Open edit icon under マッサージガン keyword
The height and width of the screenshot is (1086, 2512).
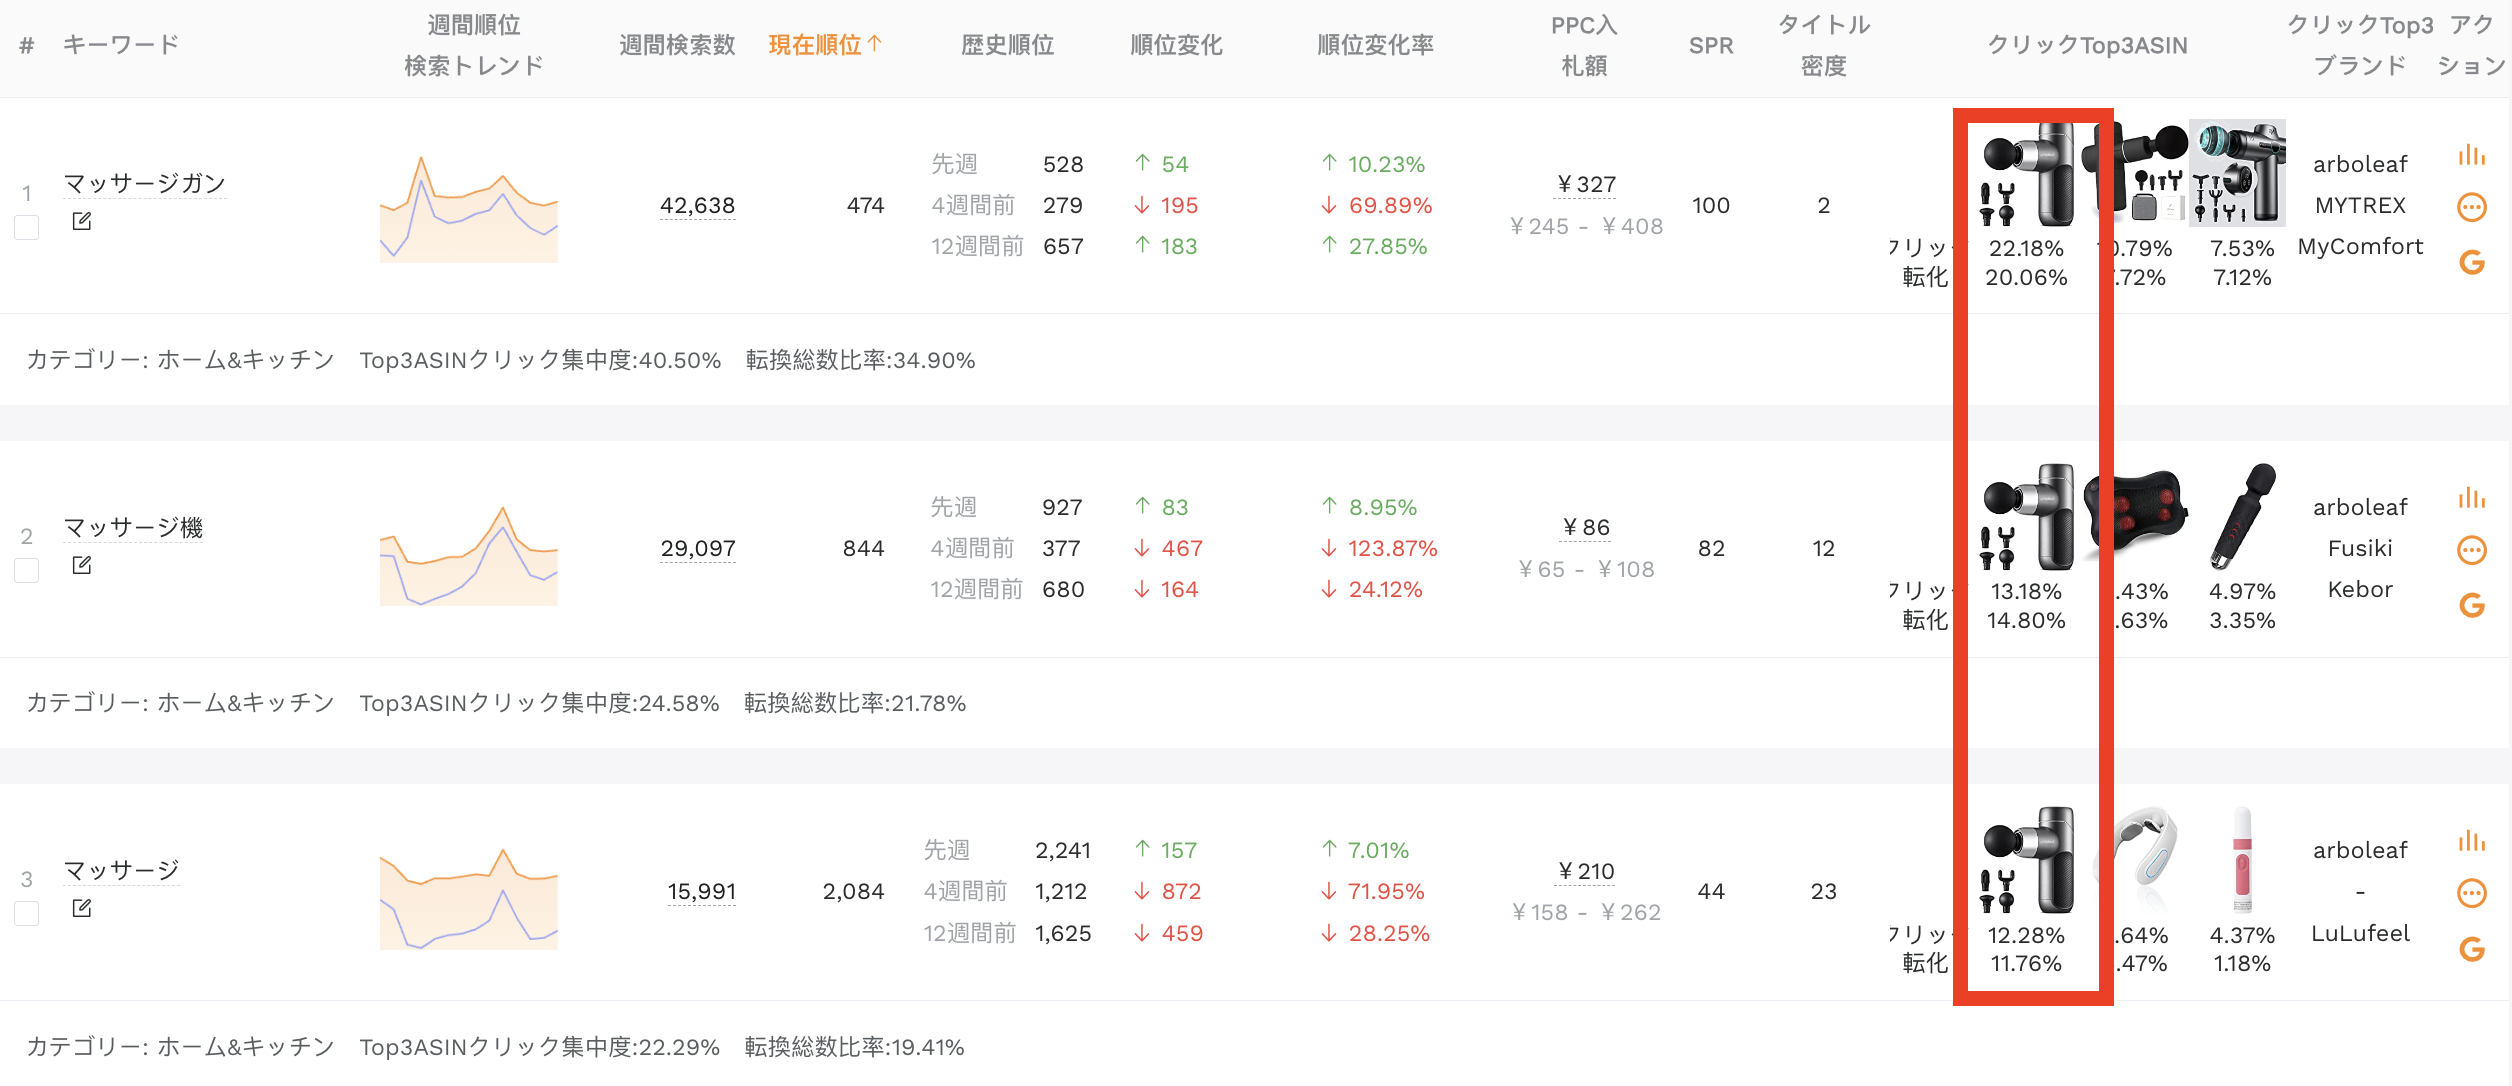[x=82, y=221]
